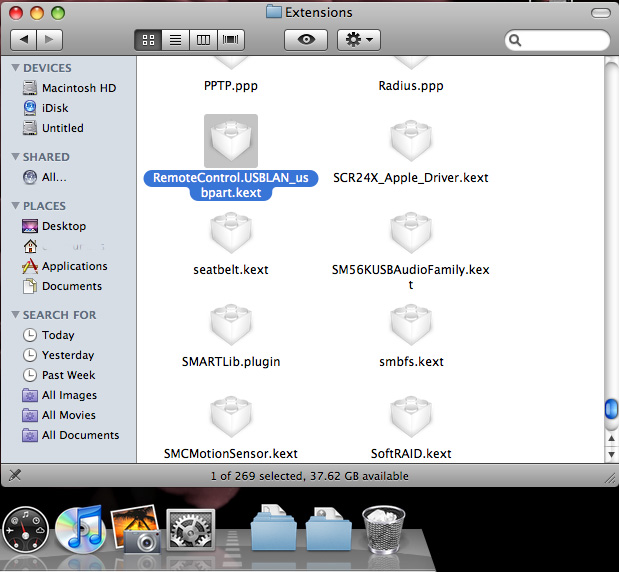
Task: Launch iTunes from the Dock
Action: click(80, 529)
